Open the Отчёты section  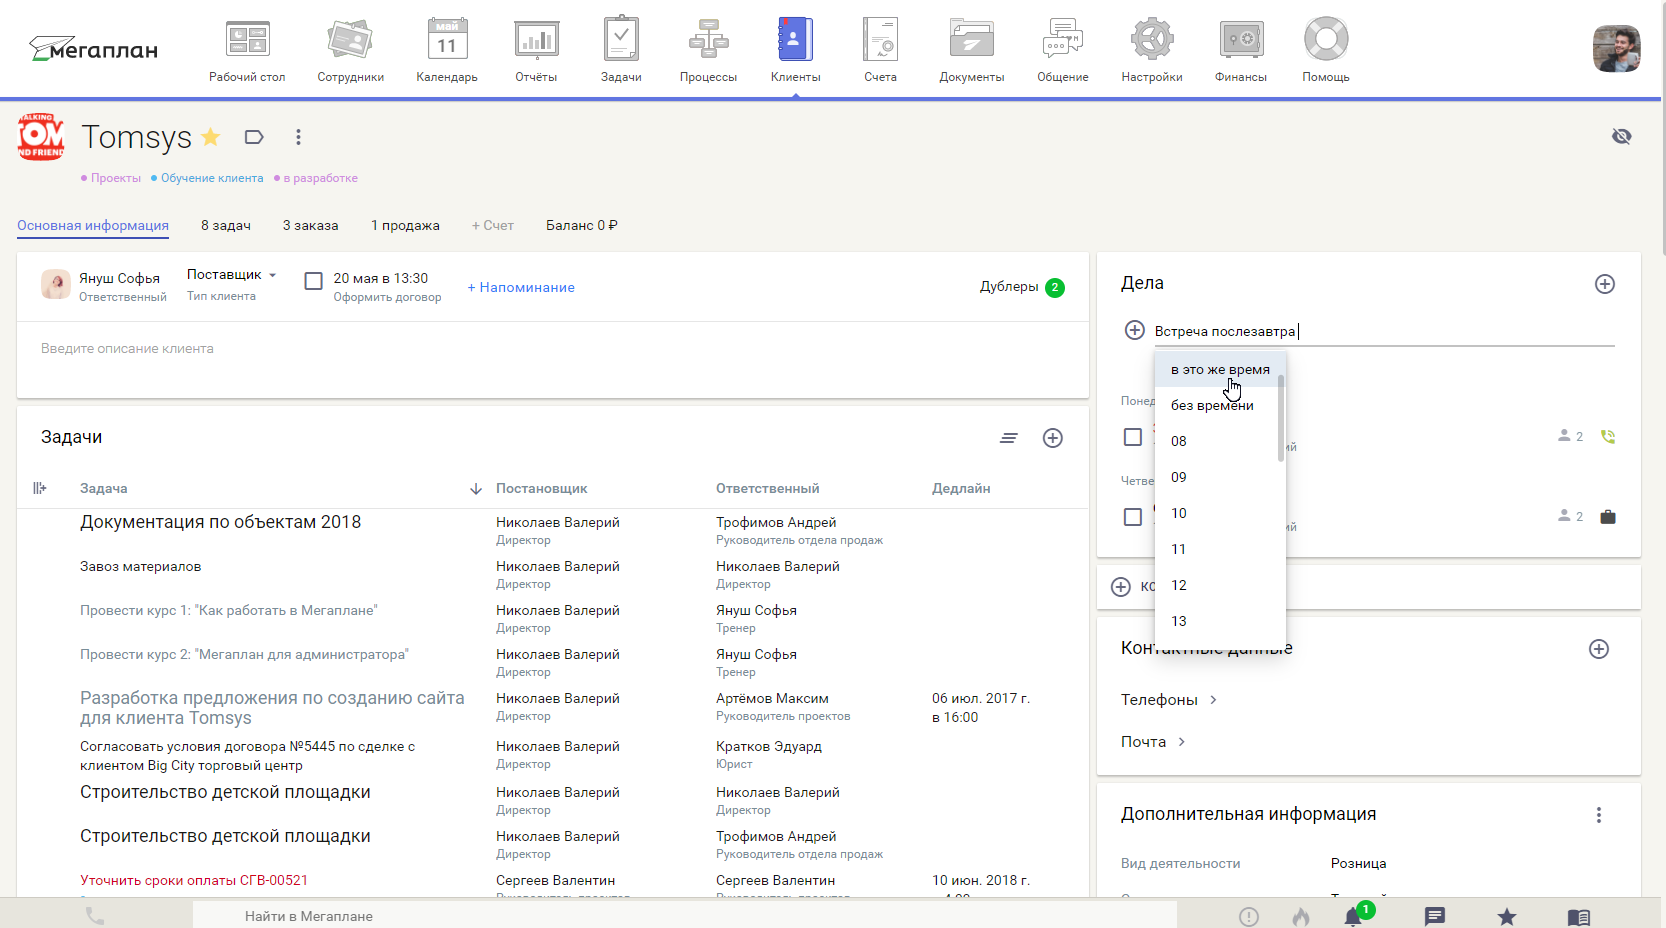(536, 50)
